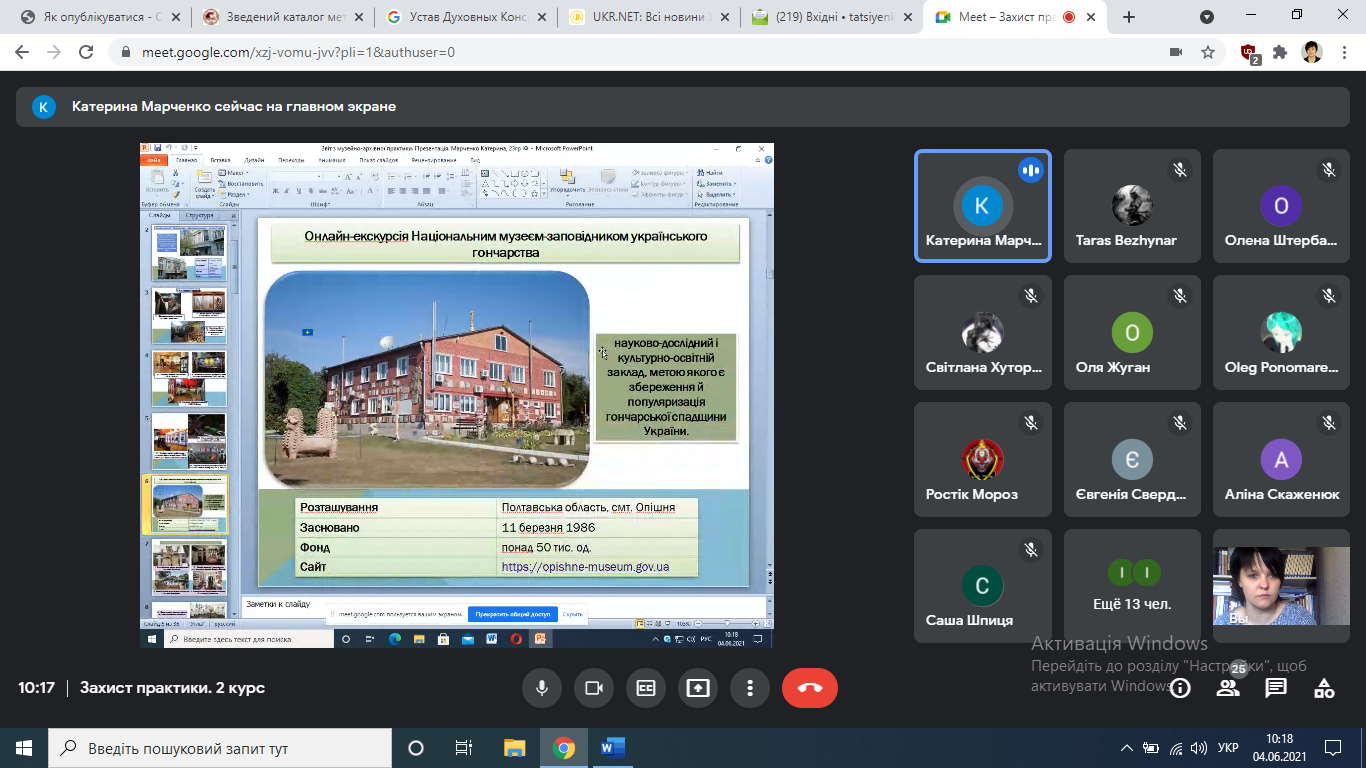Open the meeting details info icon
This screenshot has height=768, width=1366.
(x=1181, y=688)
